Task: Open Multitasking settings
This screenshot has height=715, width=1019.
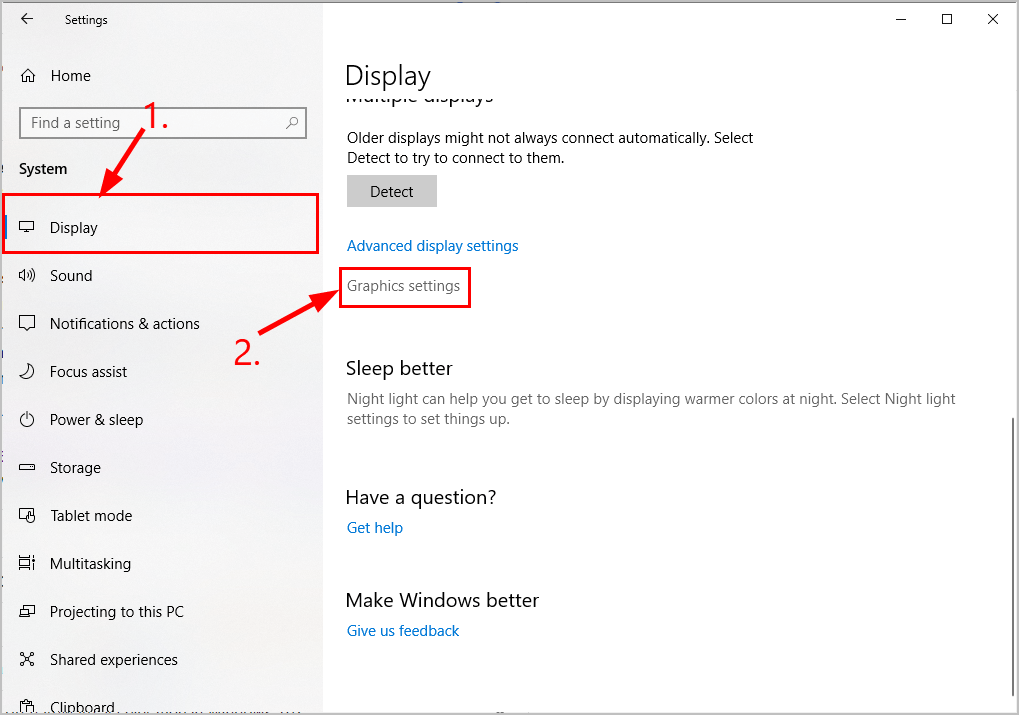Action: tap(91, 563)
